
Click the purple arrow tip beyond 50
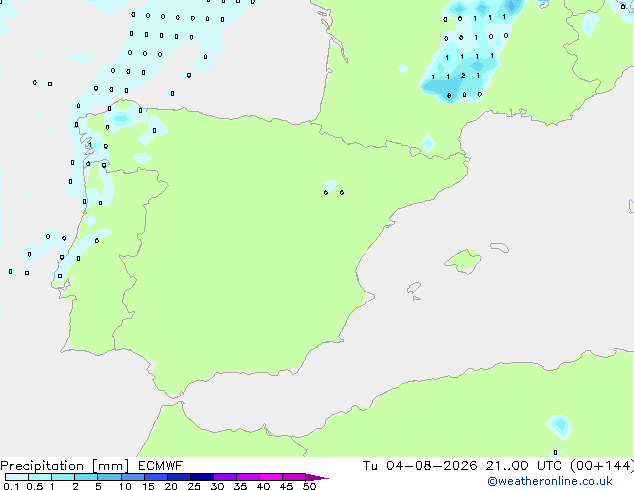(317, 477)
